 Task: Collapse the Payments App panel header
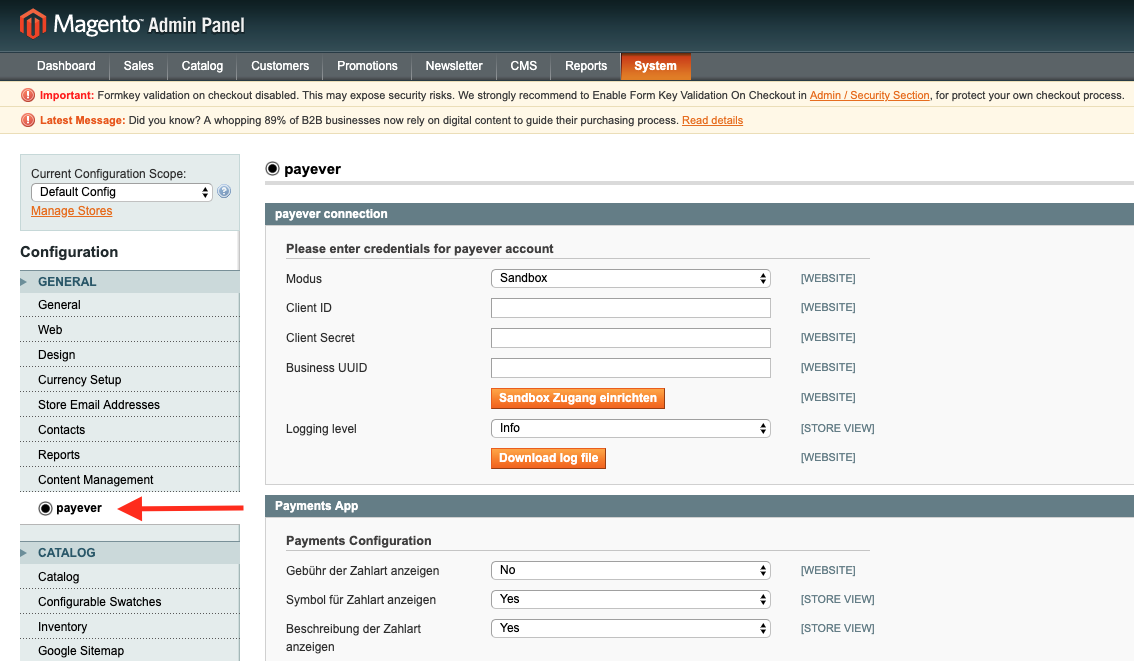click(x=699, y=506)
